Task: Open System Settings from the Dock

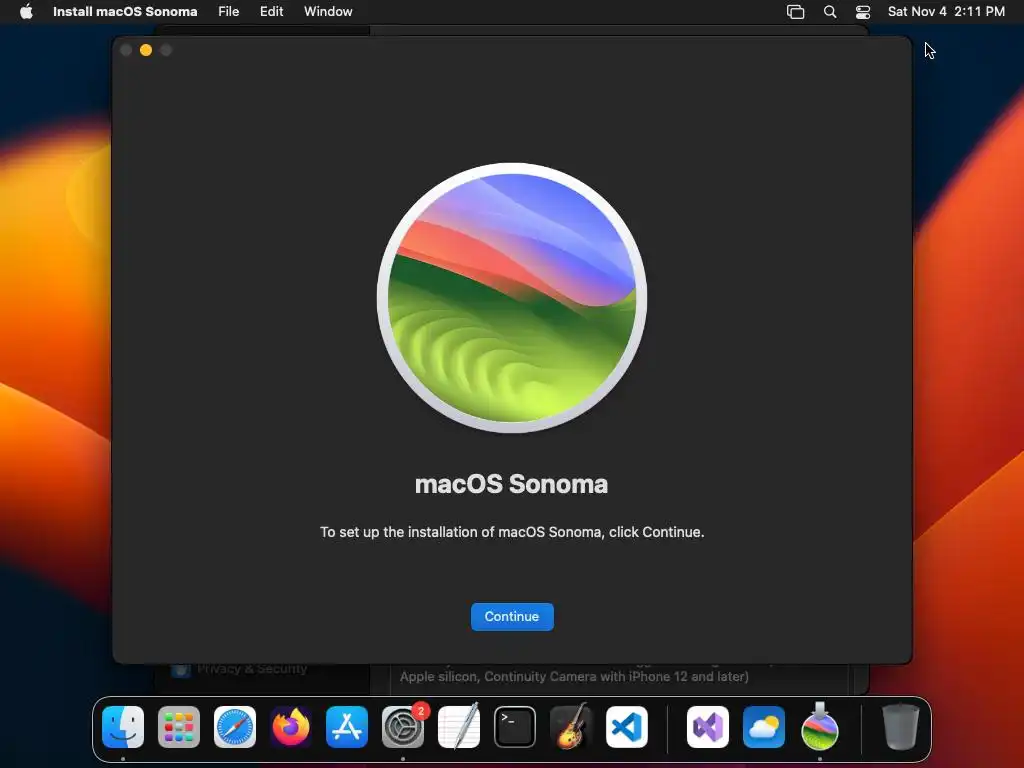Action: pos(403,727)
